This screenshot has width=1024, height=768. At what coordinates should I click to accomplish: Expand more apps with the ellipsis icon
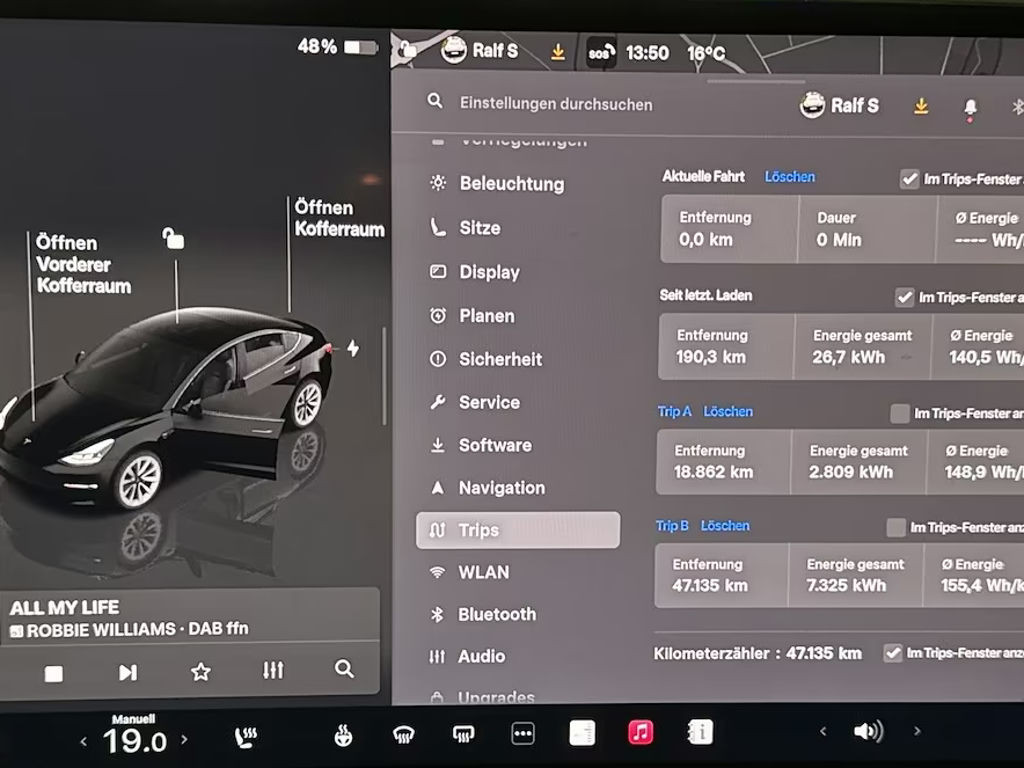pos(522,731)
